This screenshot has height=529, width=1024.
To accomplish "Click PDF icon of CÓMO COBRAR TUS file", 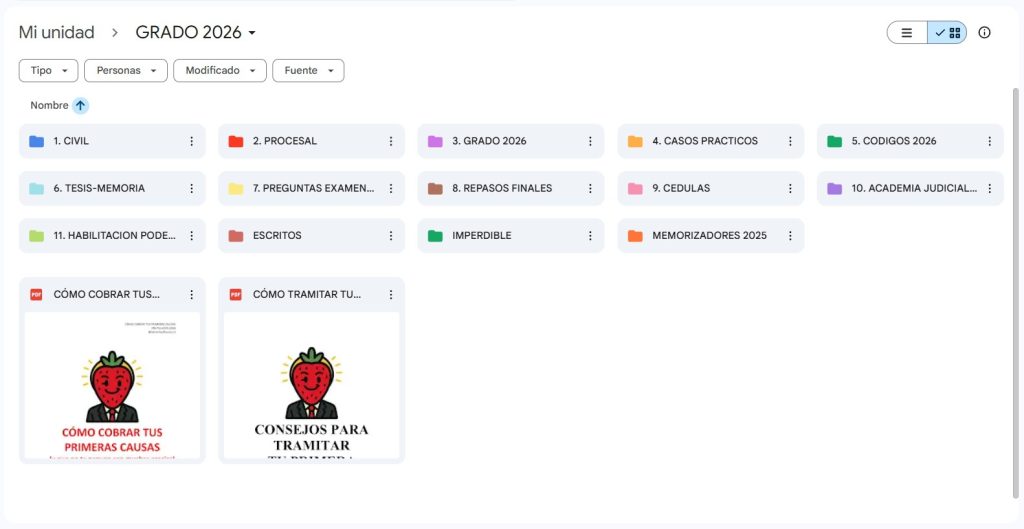I will (37, 295).
